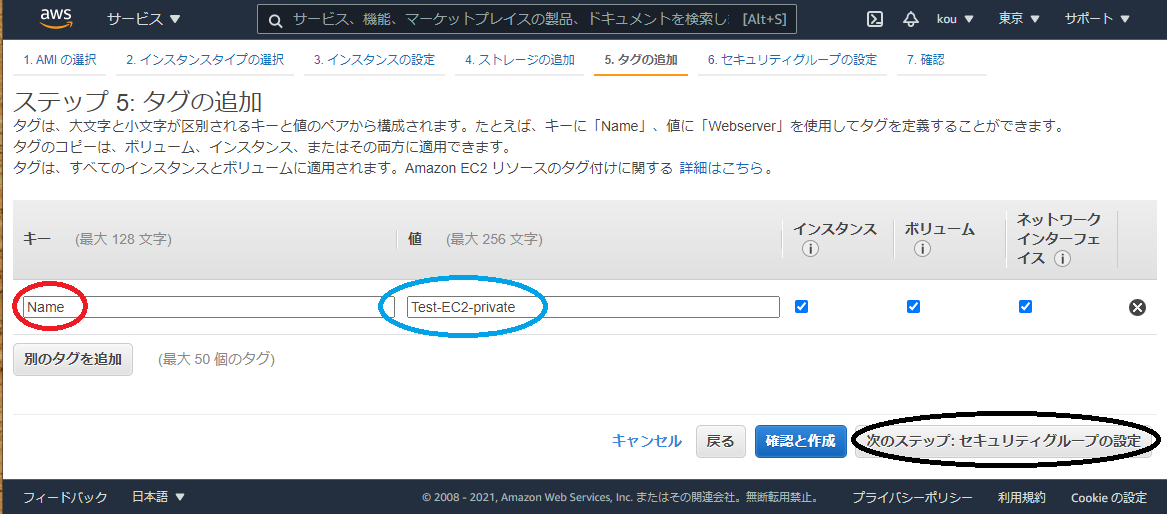1167x514 pixels.
Task: Go to step 1. AMI の選択 tab
Action: tap(60, 60)
